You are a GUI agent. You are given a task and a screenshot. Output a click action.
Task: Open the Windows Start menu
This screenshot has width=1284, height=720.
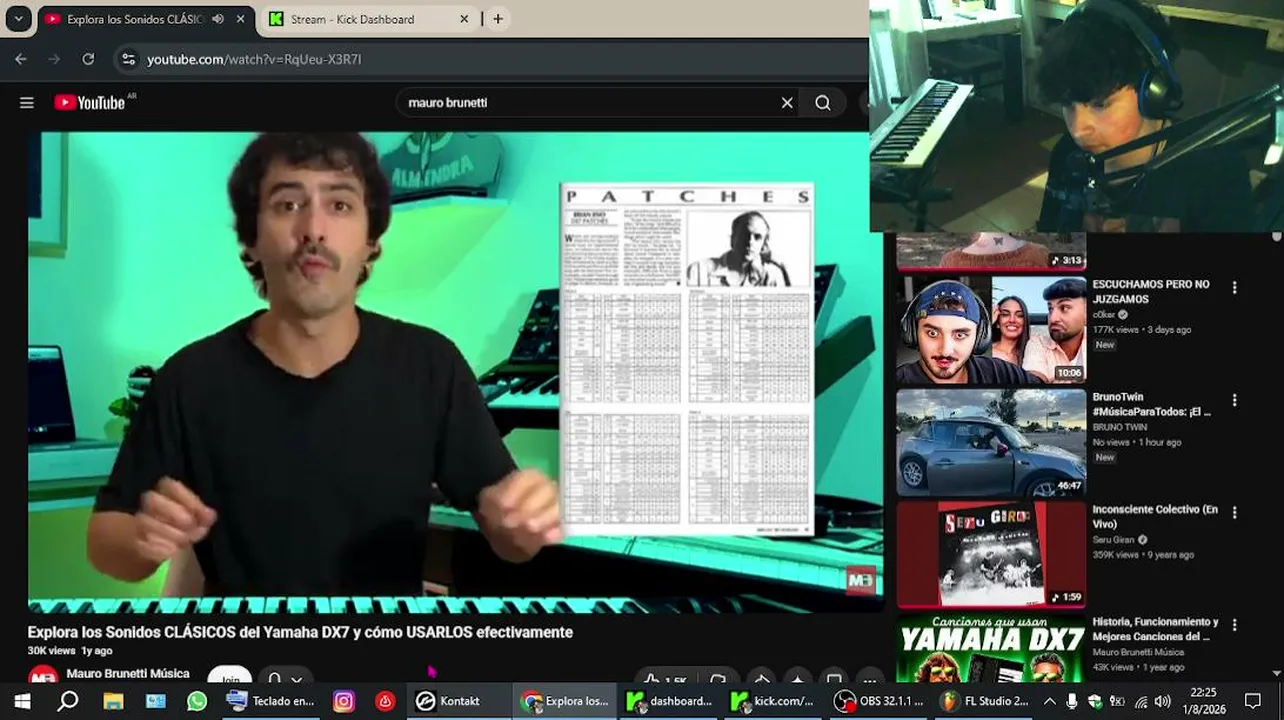click(x=22, y=701)
